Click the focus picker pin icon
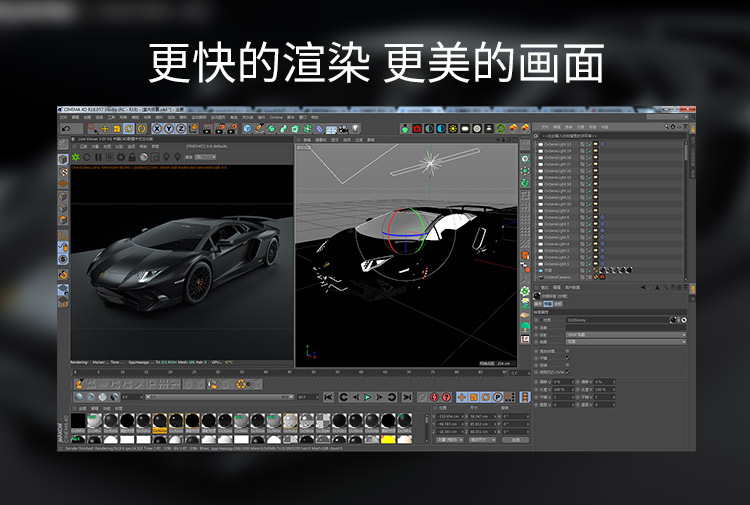The width and height of the screenshot is (750, 505). tap(166, 157)
